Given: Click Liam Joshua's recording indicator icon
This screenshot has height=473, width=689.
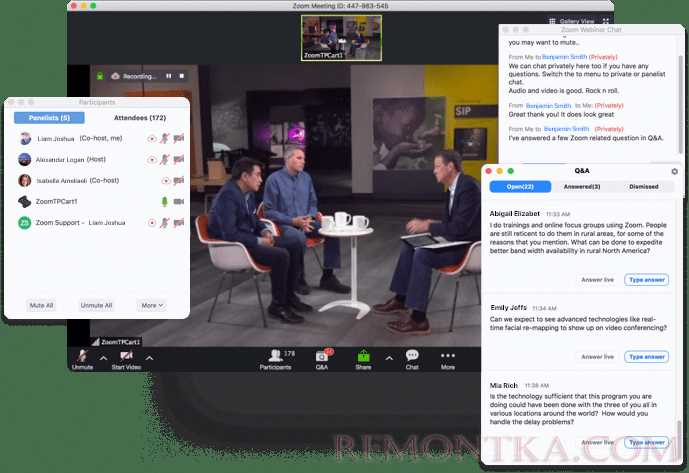Looking at the screenshot, I should tap(152, 138).
